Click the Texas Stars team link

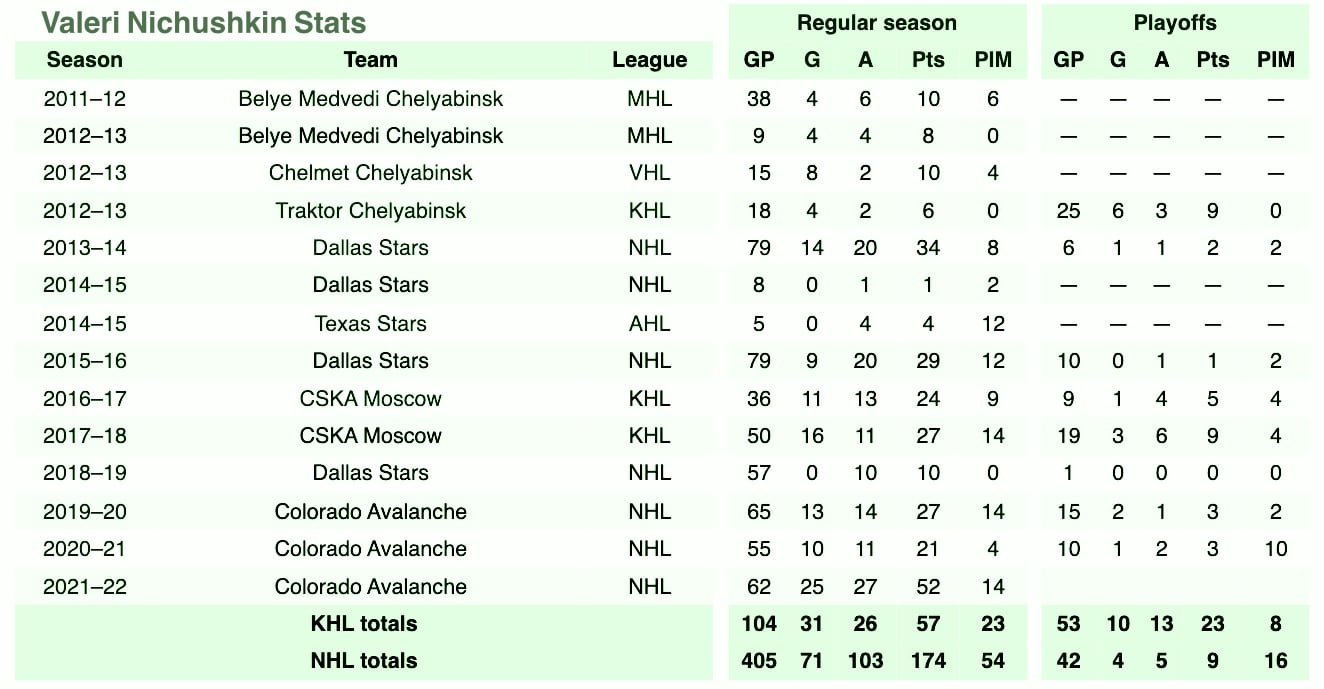tap(370, 323)
